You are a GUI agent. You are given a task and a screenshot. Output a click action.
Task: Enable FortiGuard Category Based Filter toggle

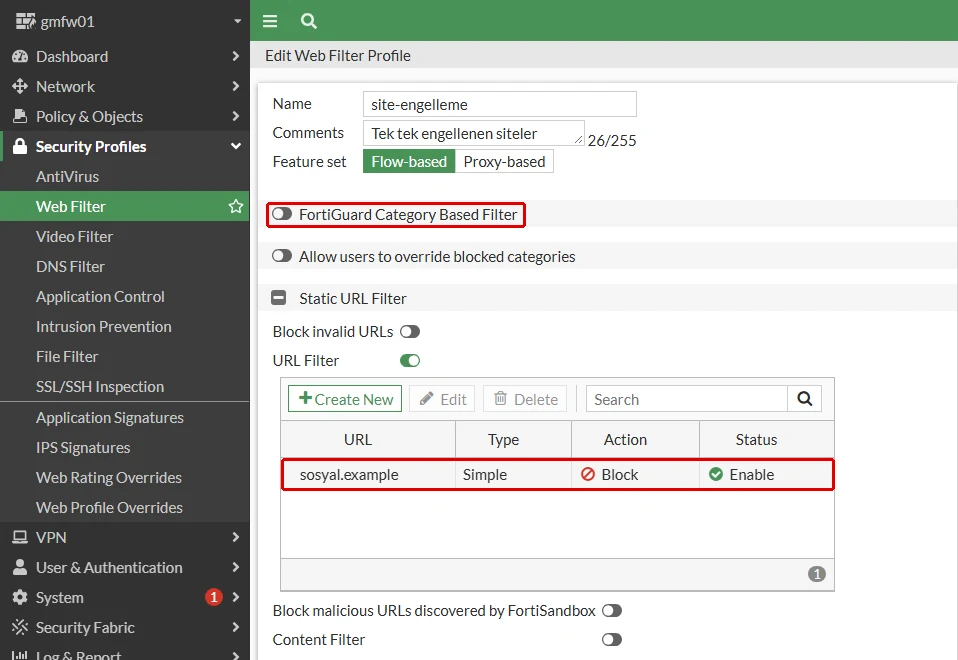click(x=282, y=214)
